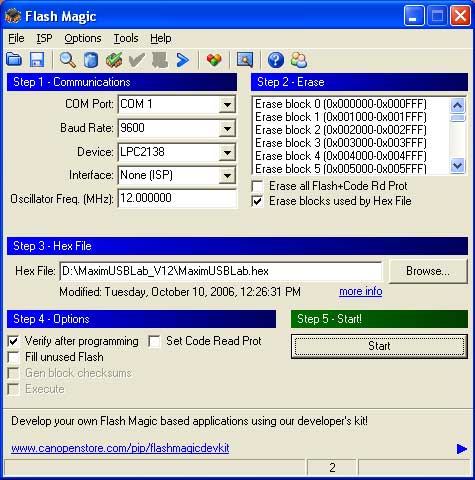This screenshot has width=475, height=480.
Task: Click the erase list scroll up arrow
Action: click(x=457, y=106)
